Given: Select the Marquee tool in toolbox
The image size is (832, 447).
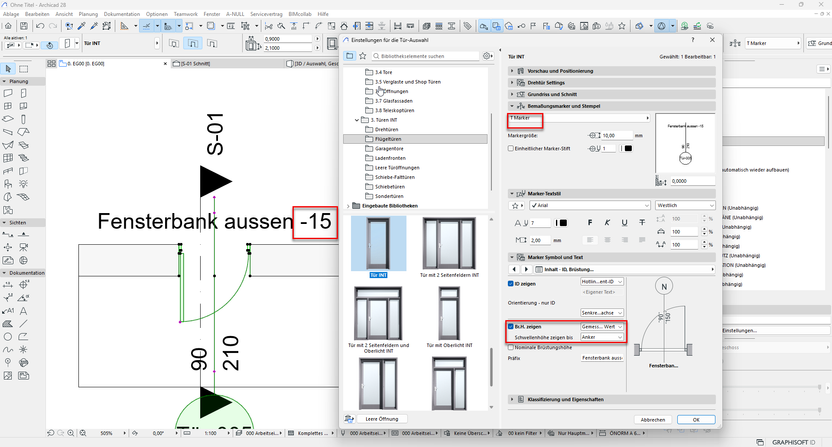Looking at the screenshot, I should 23,69.
